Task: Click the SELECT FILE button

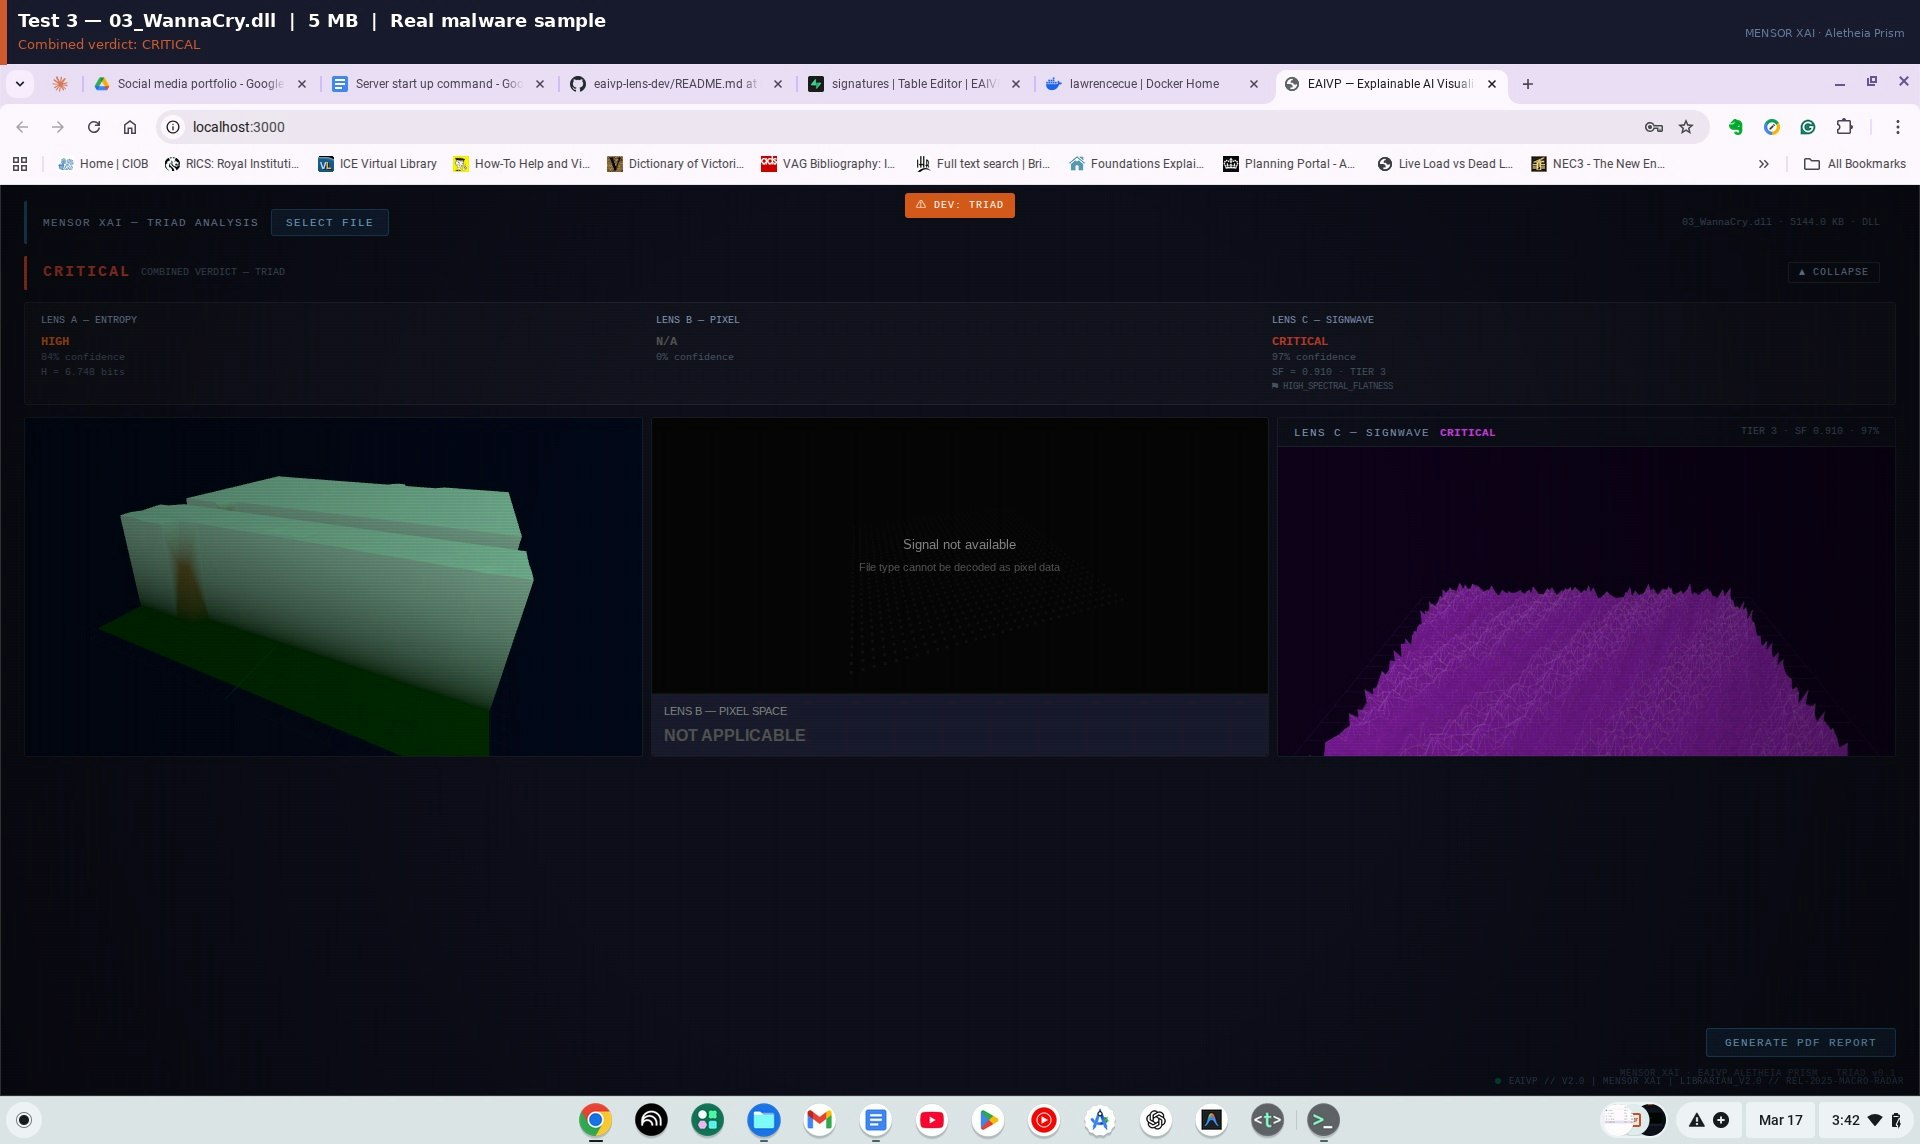Action: (329, 222)
